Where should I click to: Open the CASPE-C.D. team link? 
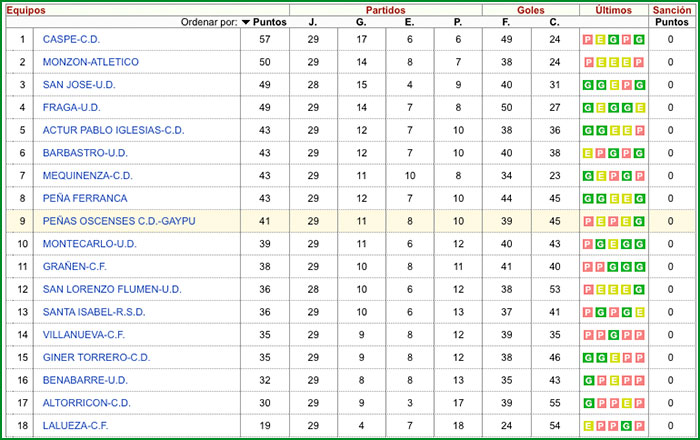point(71,40)
